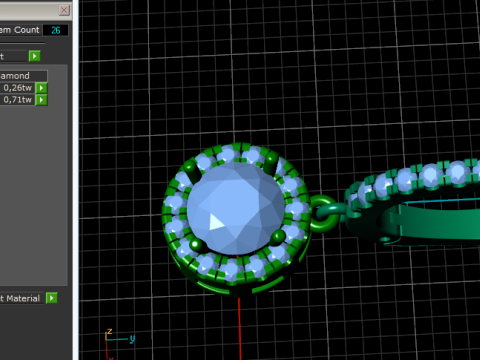Click the green arrow beside 0,71tw
The width and height of the screenshot is (480, 360).
pos(41,100)
